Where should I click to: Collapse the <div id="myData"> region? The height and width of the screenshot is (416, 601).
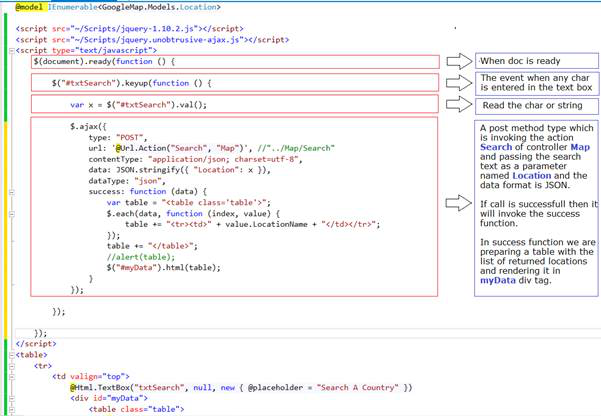tap(11, 399)
